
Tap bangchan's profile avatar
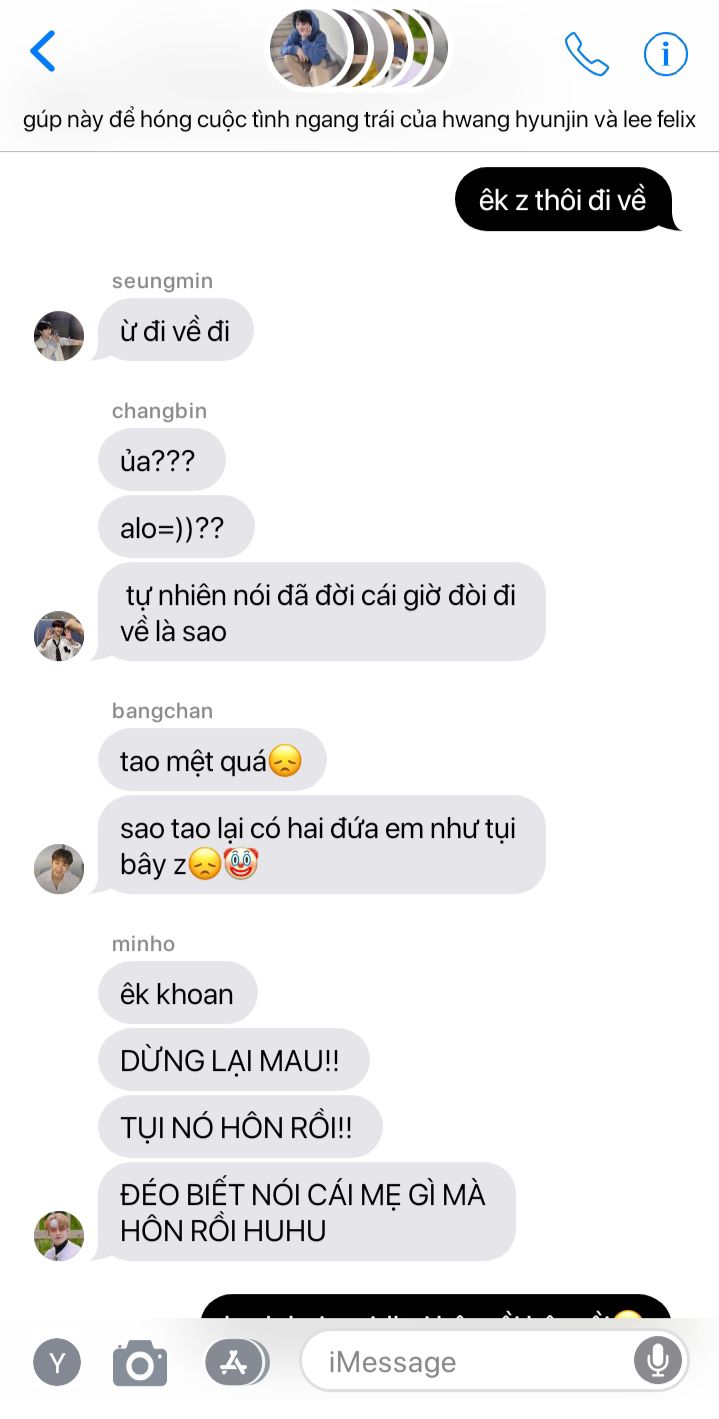[59, 869]
